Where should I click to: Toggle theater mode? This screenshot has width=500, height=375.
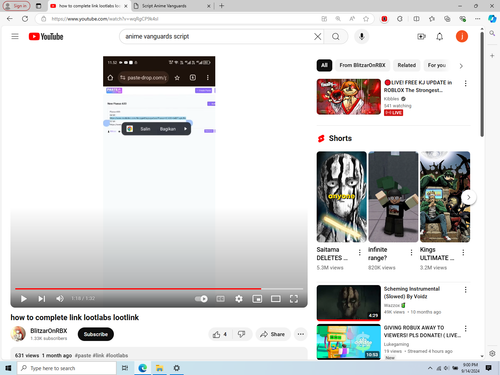[x=275, y=299]
